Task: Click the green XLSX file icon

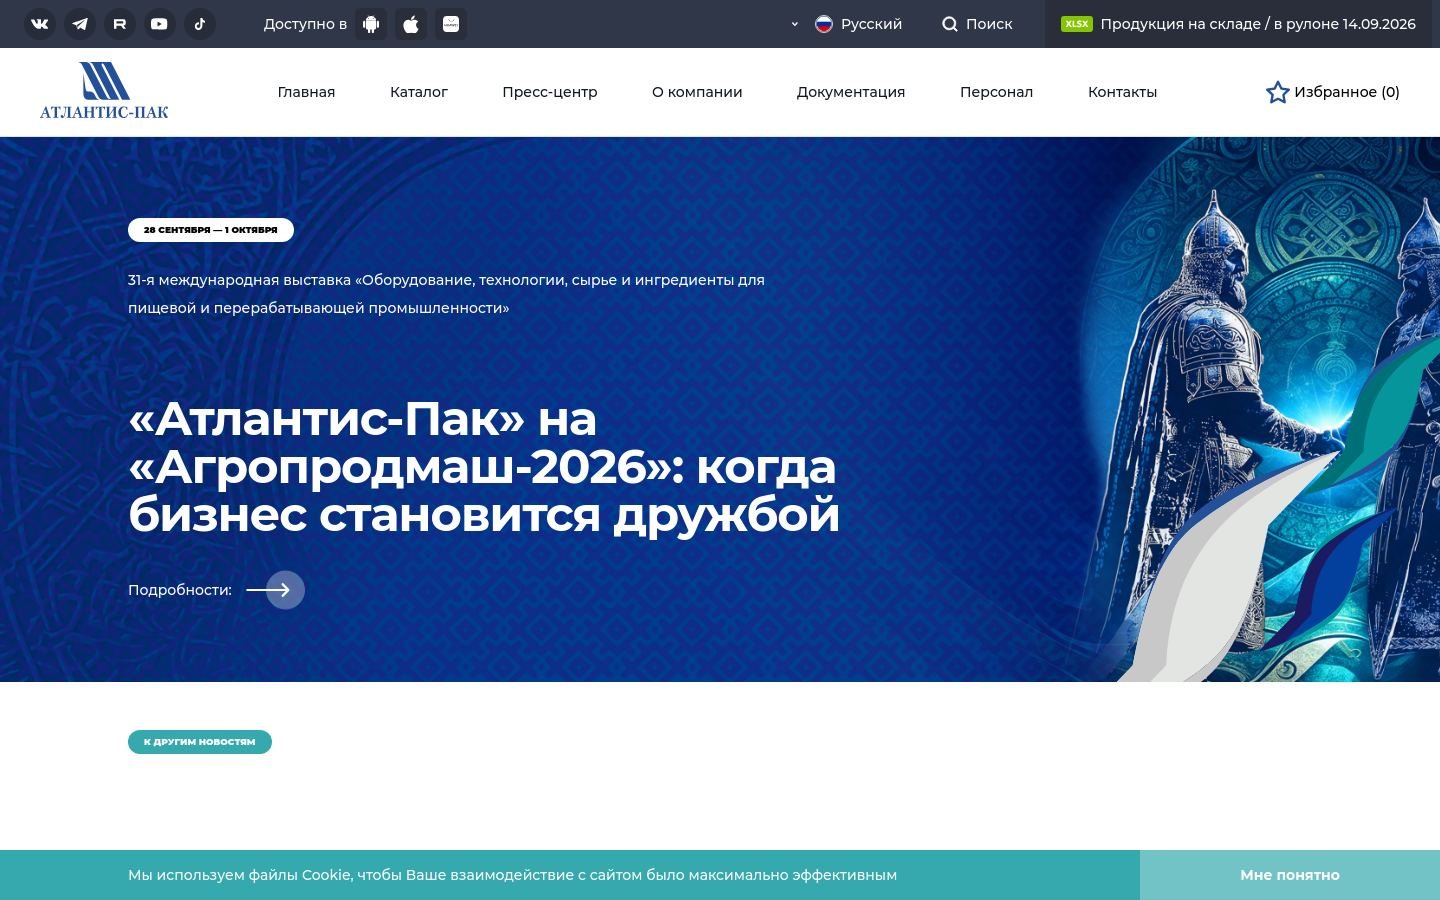Action: coord(1077,24)
